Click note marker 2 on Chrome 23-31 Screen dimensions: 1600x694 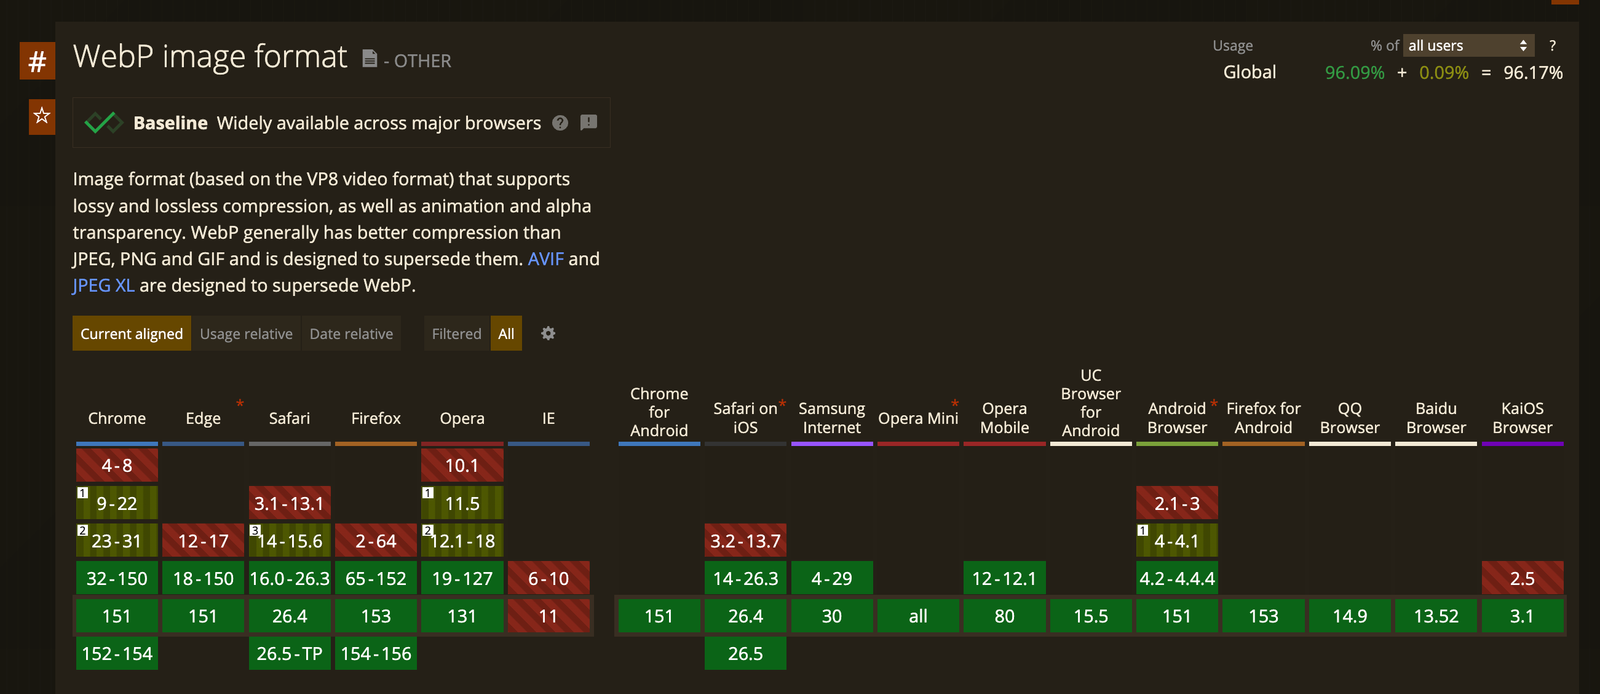(83, 530)
